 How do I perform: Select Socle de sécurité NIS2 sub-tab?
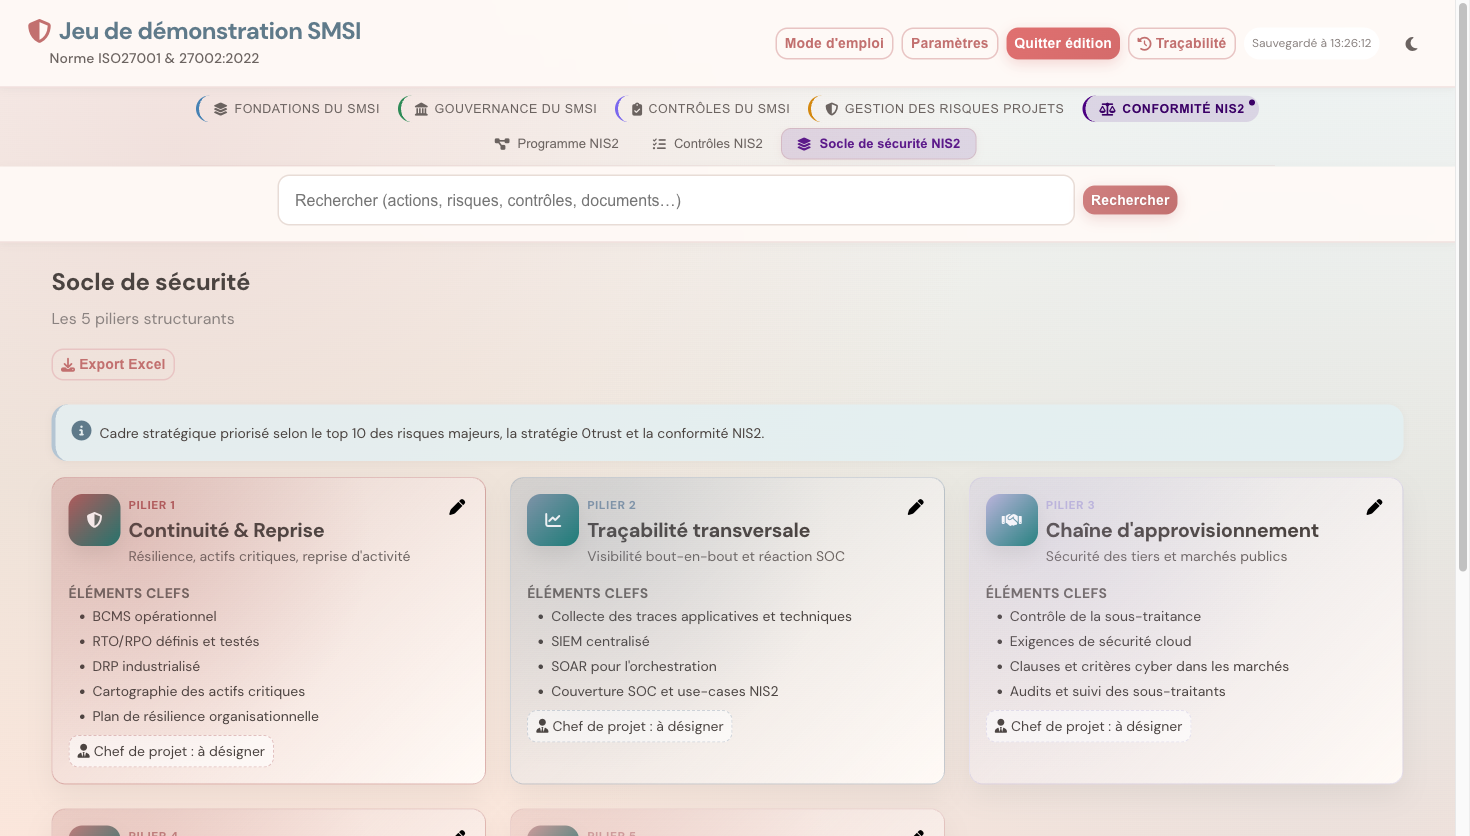878,144
